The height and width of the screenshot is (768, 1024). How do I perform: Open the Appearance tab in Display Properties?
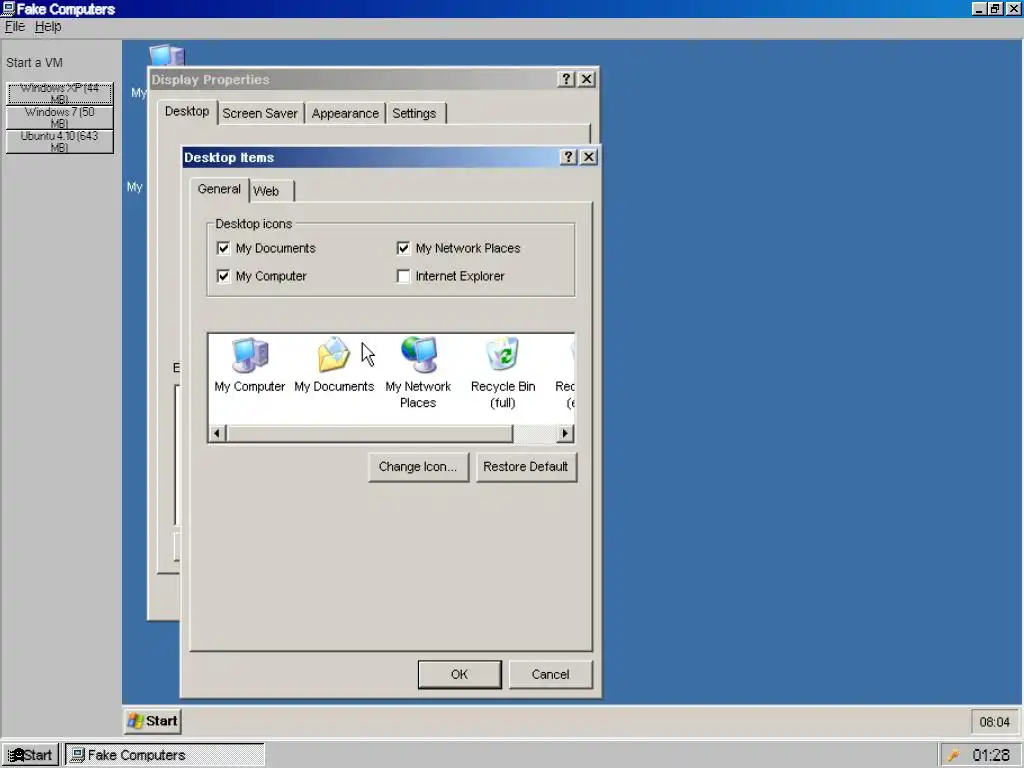345,113
